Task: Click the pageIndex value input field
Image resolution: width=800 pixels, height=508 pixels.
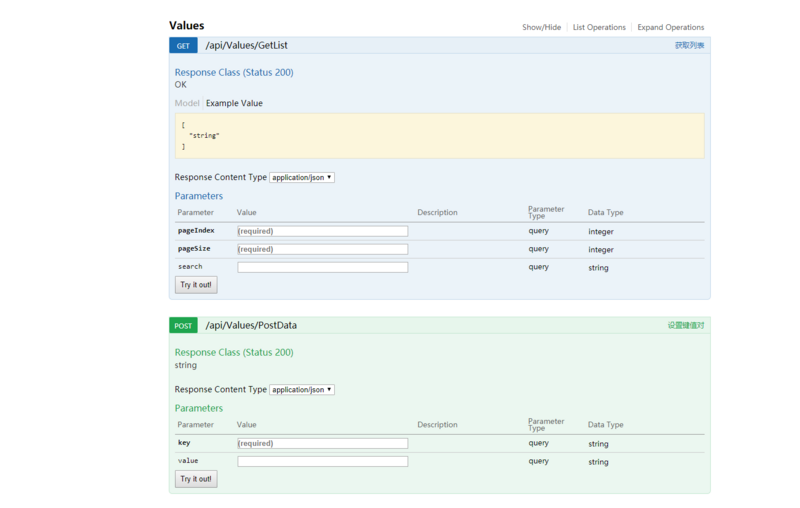Action: pos(322,231)
